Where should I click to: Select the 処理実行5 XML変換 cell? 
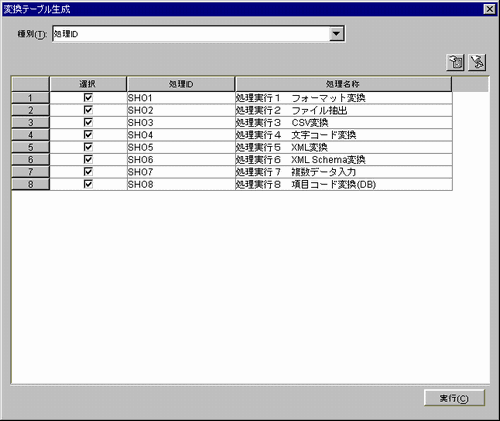[x=344, y=147]
